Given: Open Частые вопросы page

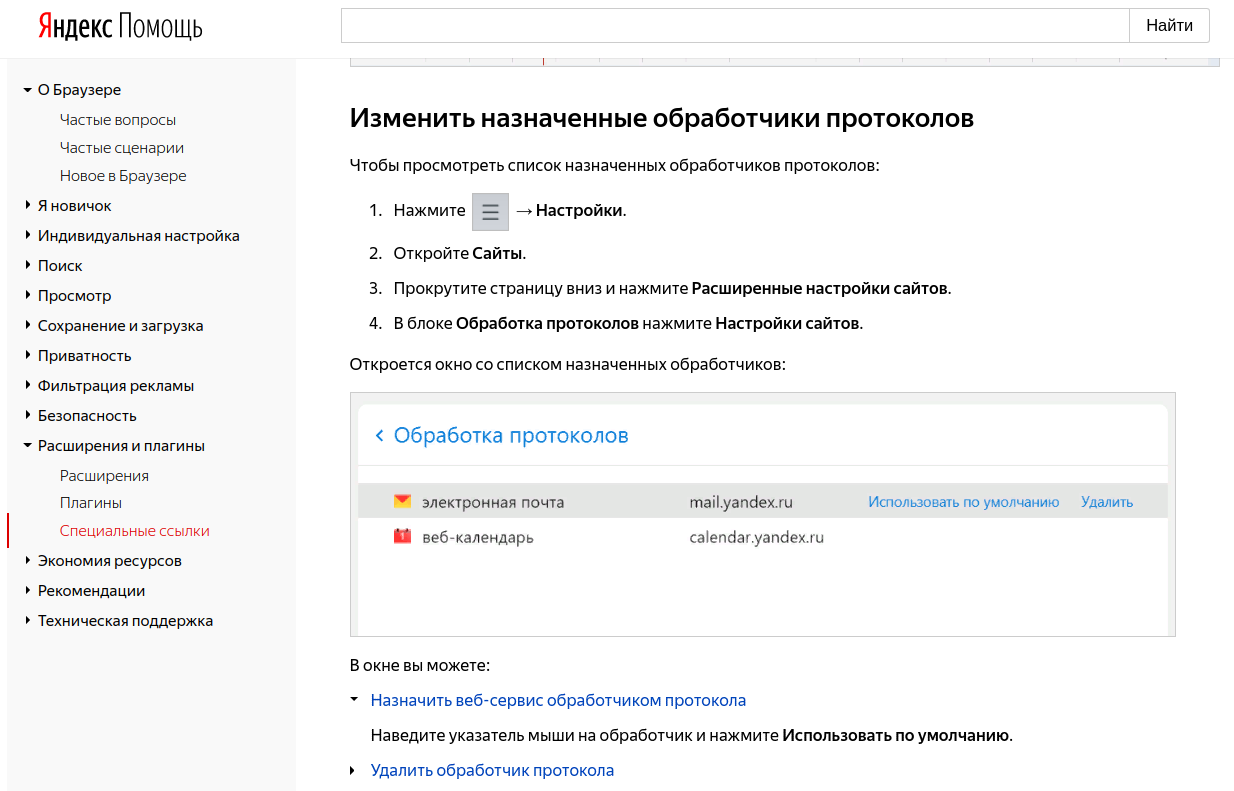Looking at the screenshot, I should click(118, 120).
